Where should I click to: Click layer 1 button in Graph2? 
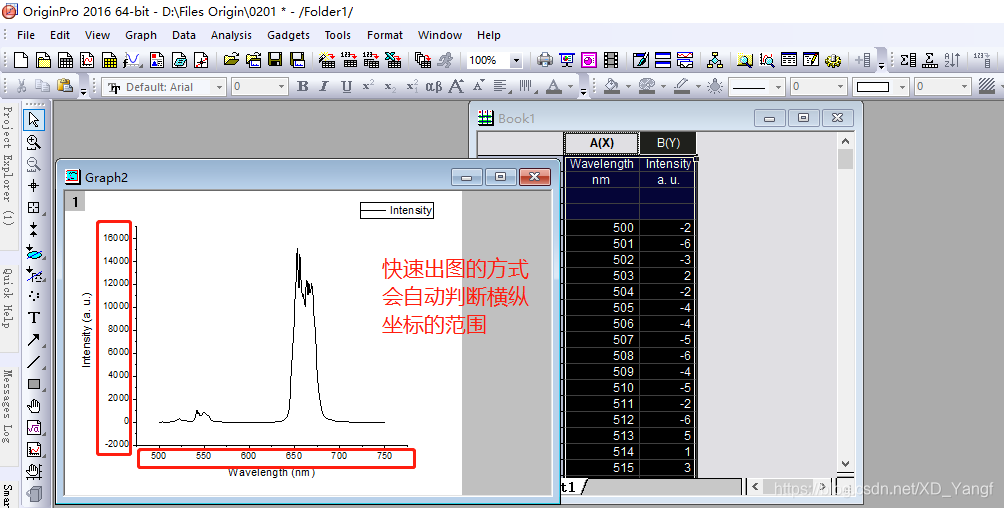pyautogui.click(x=75, y=202)
